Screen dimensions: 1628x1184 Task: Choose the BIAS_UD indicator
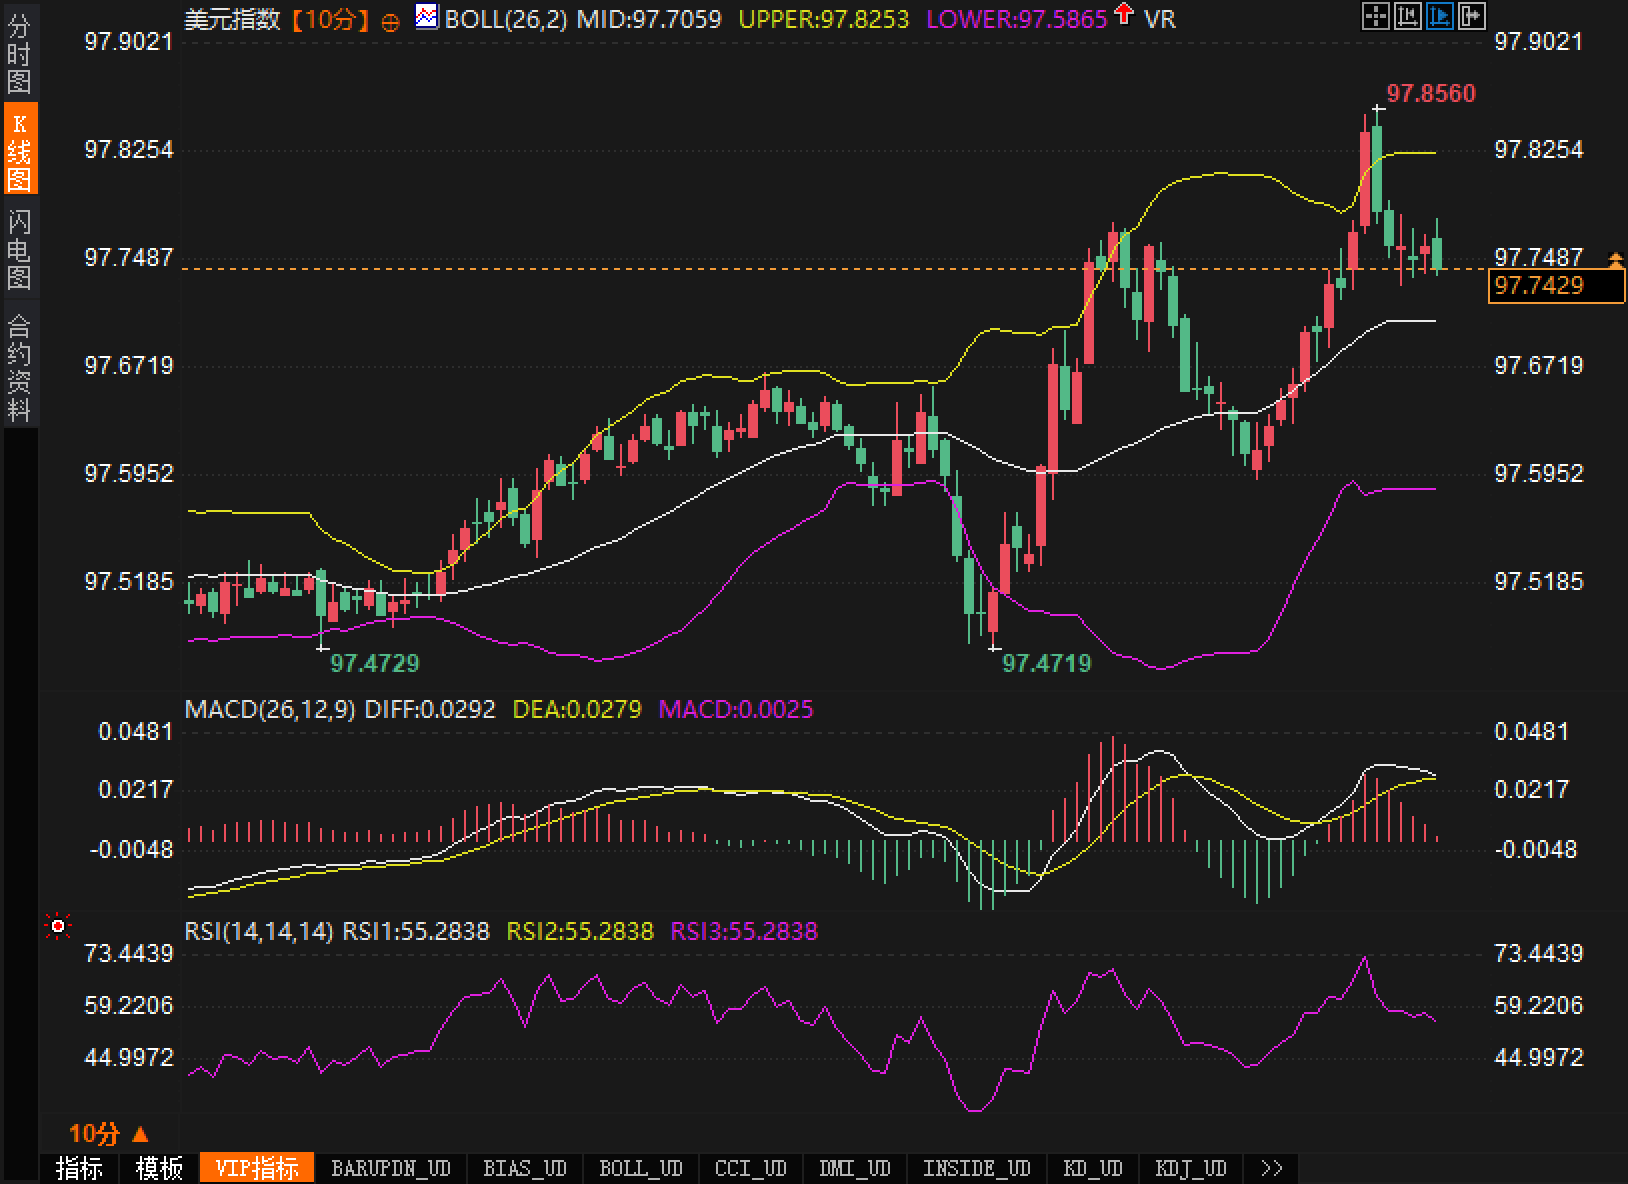coord(525,1168)
